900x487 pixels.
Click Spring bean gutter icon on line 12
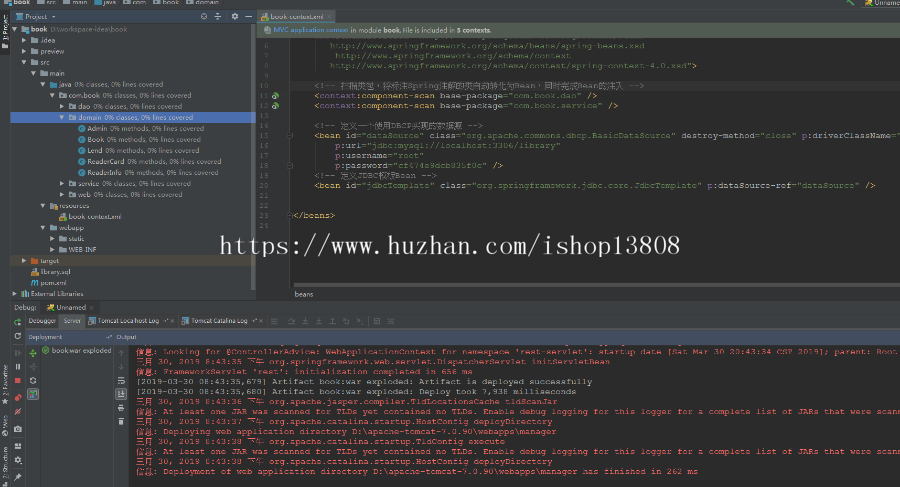276,106
